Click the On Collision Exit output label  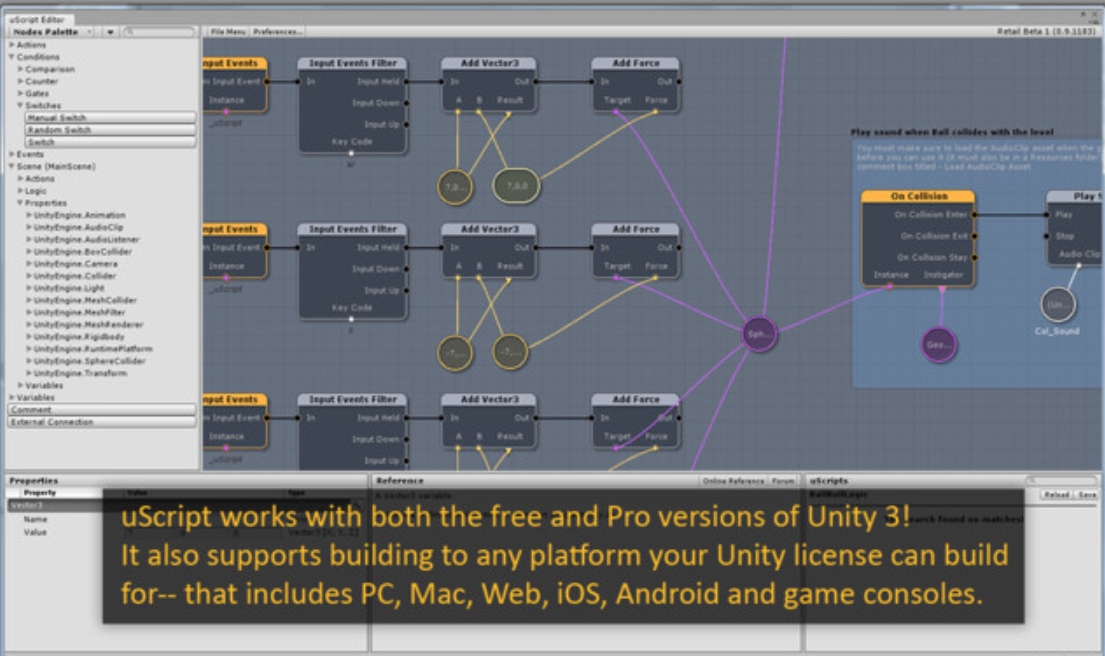[x=934, y=236]
